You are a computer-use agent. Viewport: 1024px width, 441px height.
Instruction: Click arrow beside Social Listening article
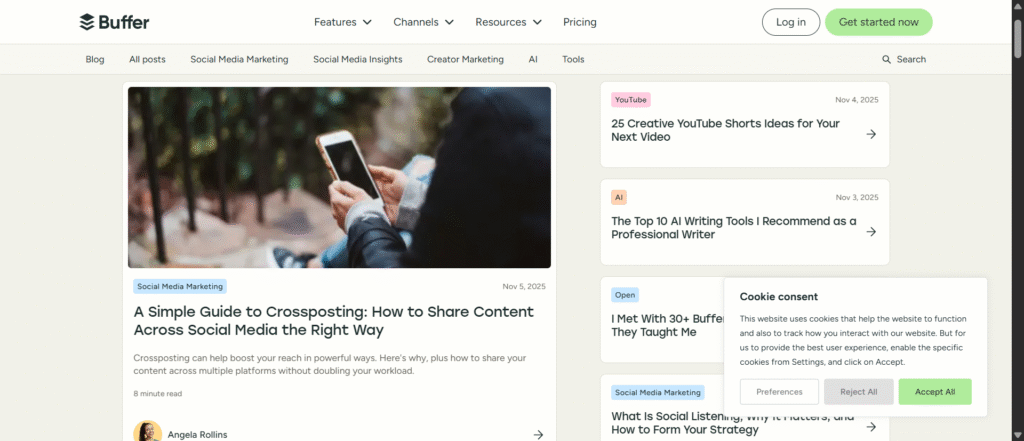tap(871, 427)
